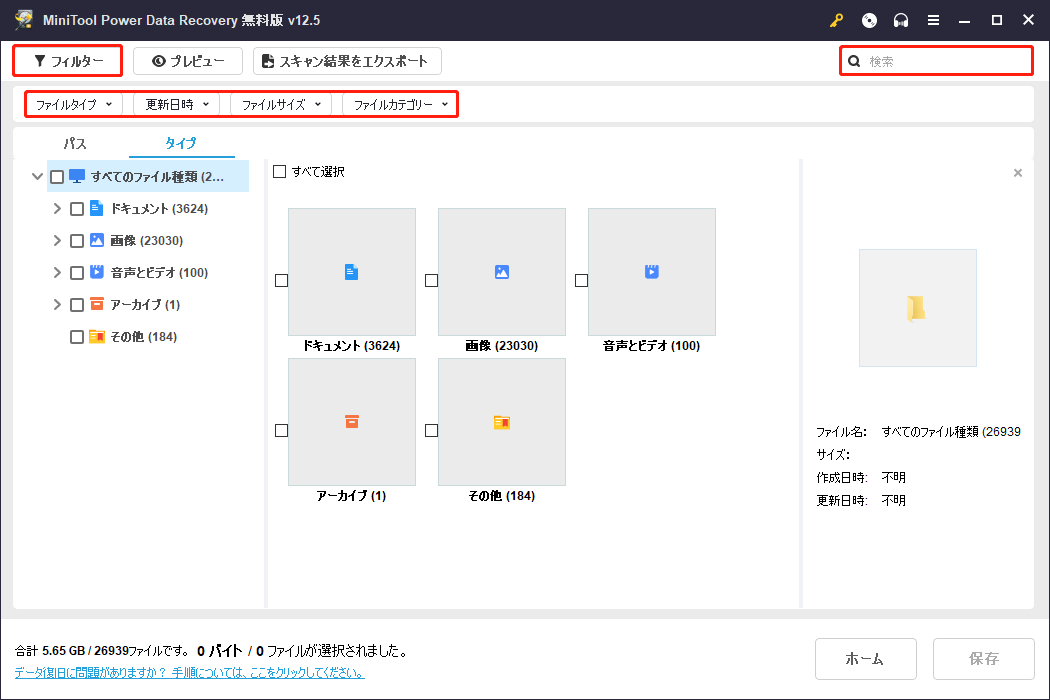Click the video icon beside 音声とビデオ in the tree
Image resolution: width=1050 pixels, height=700 pixels.
pyautogui.click(x=96, y=272)
